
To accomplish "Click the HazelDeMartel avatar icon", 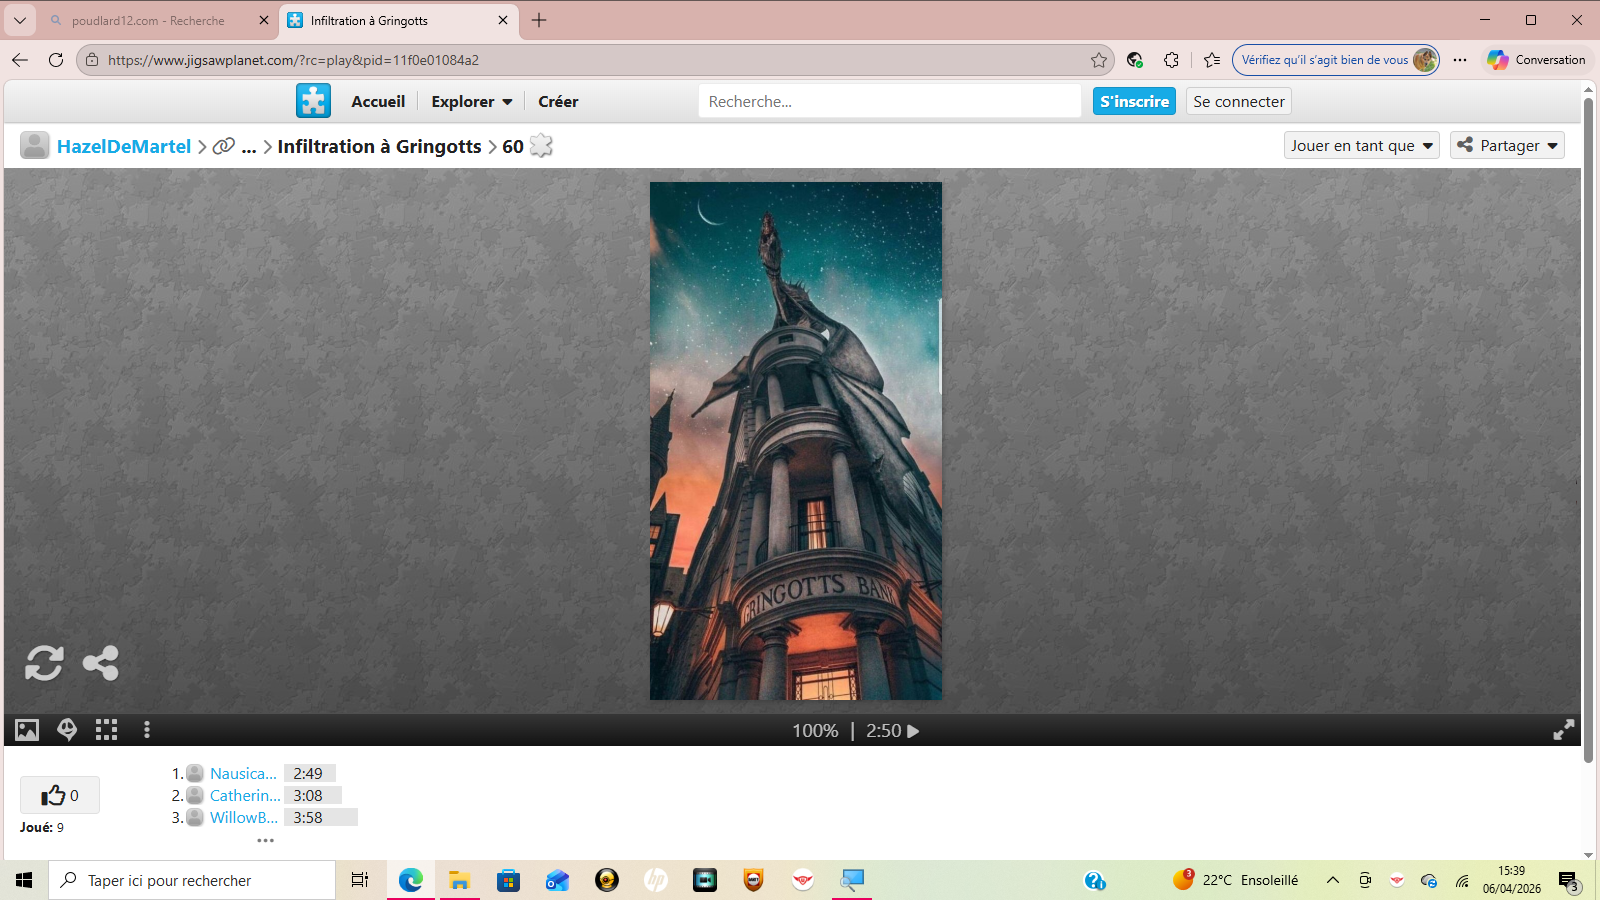I will (35, 146).
